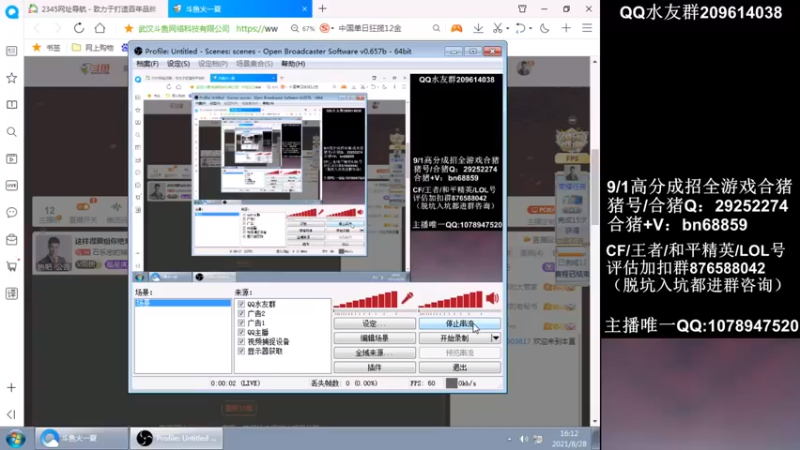Reload the current browser page
This screenshot has width=800, height=450.
coord(79,29)
